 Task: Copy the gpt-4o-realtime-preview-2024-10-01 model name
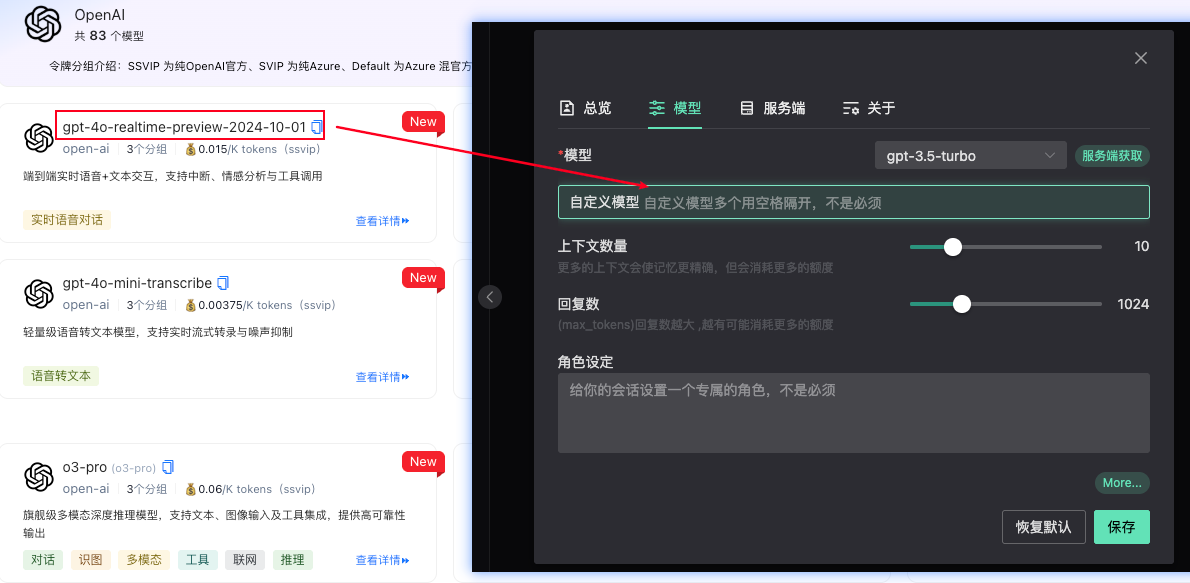pyautogui.click(x=316, y=126)
